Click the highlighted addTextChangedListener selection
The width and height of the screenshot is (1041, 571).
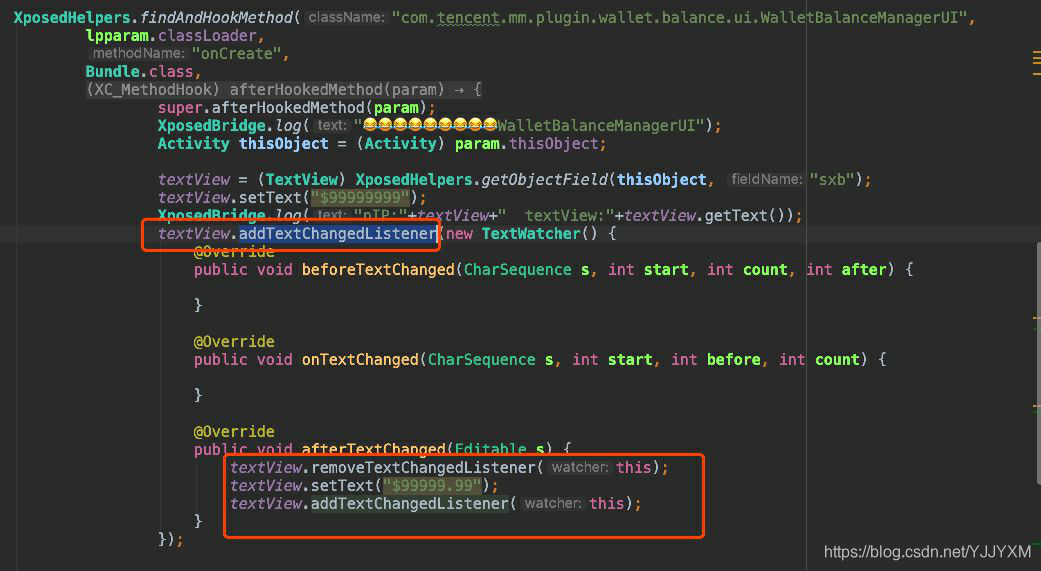(x=337, y=234)
